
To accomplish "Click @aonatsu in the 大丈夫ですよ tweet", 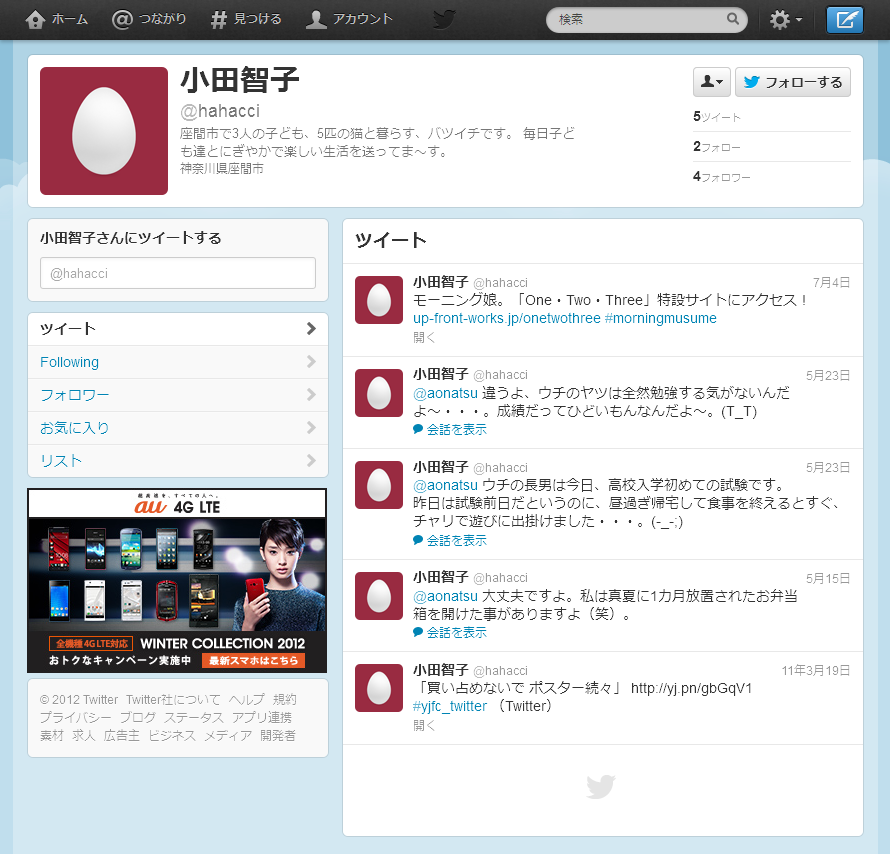I will point(445,596).
